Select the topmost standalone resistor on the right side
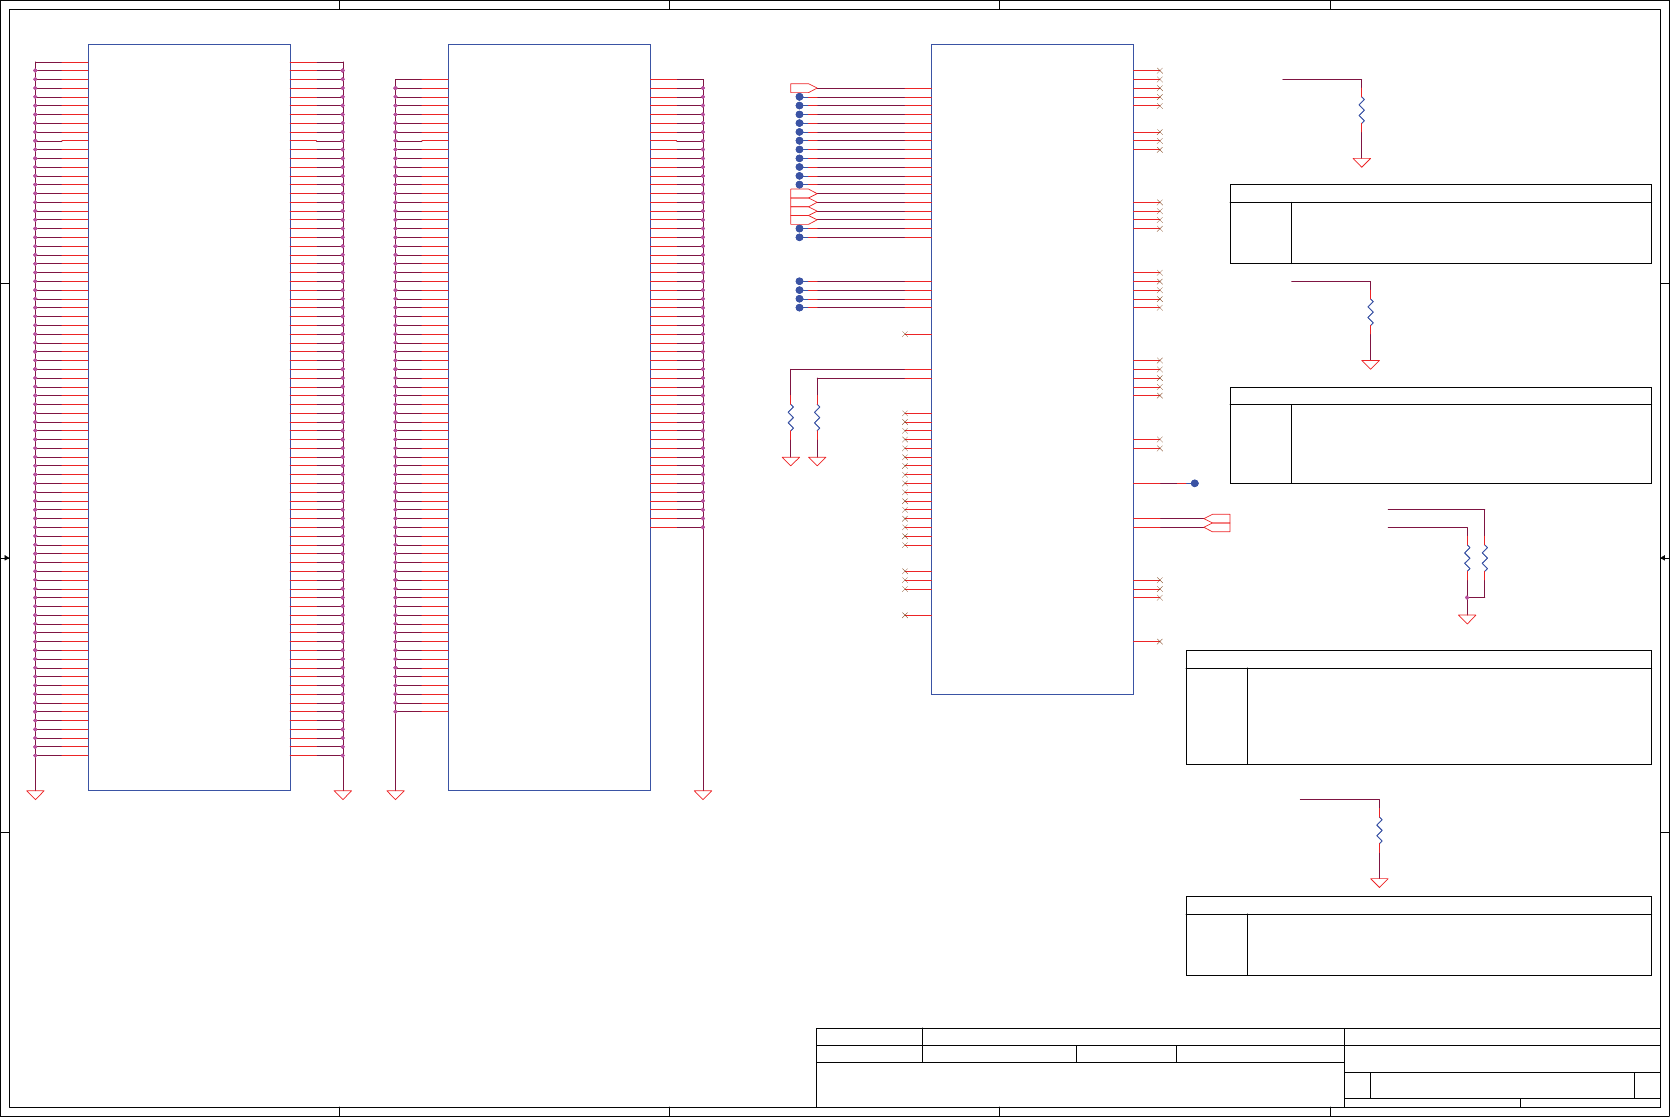1670x1117 pixels. 1361,110
